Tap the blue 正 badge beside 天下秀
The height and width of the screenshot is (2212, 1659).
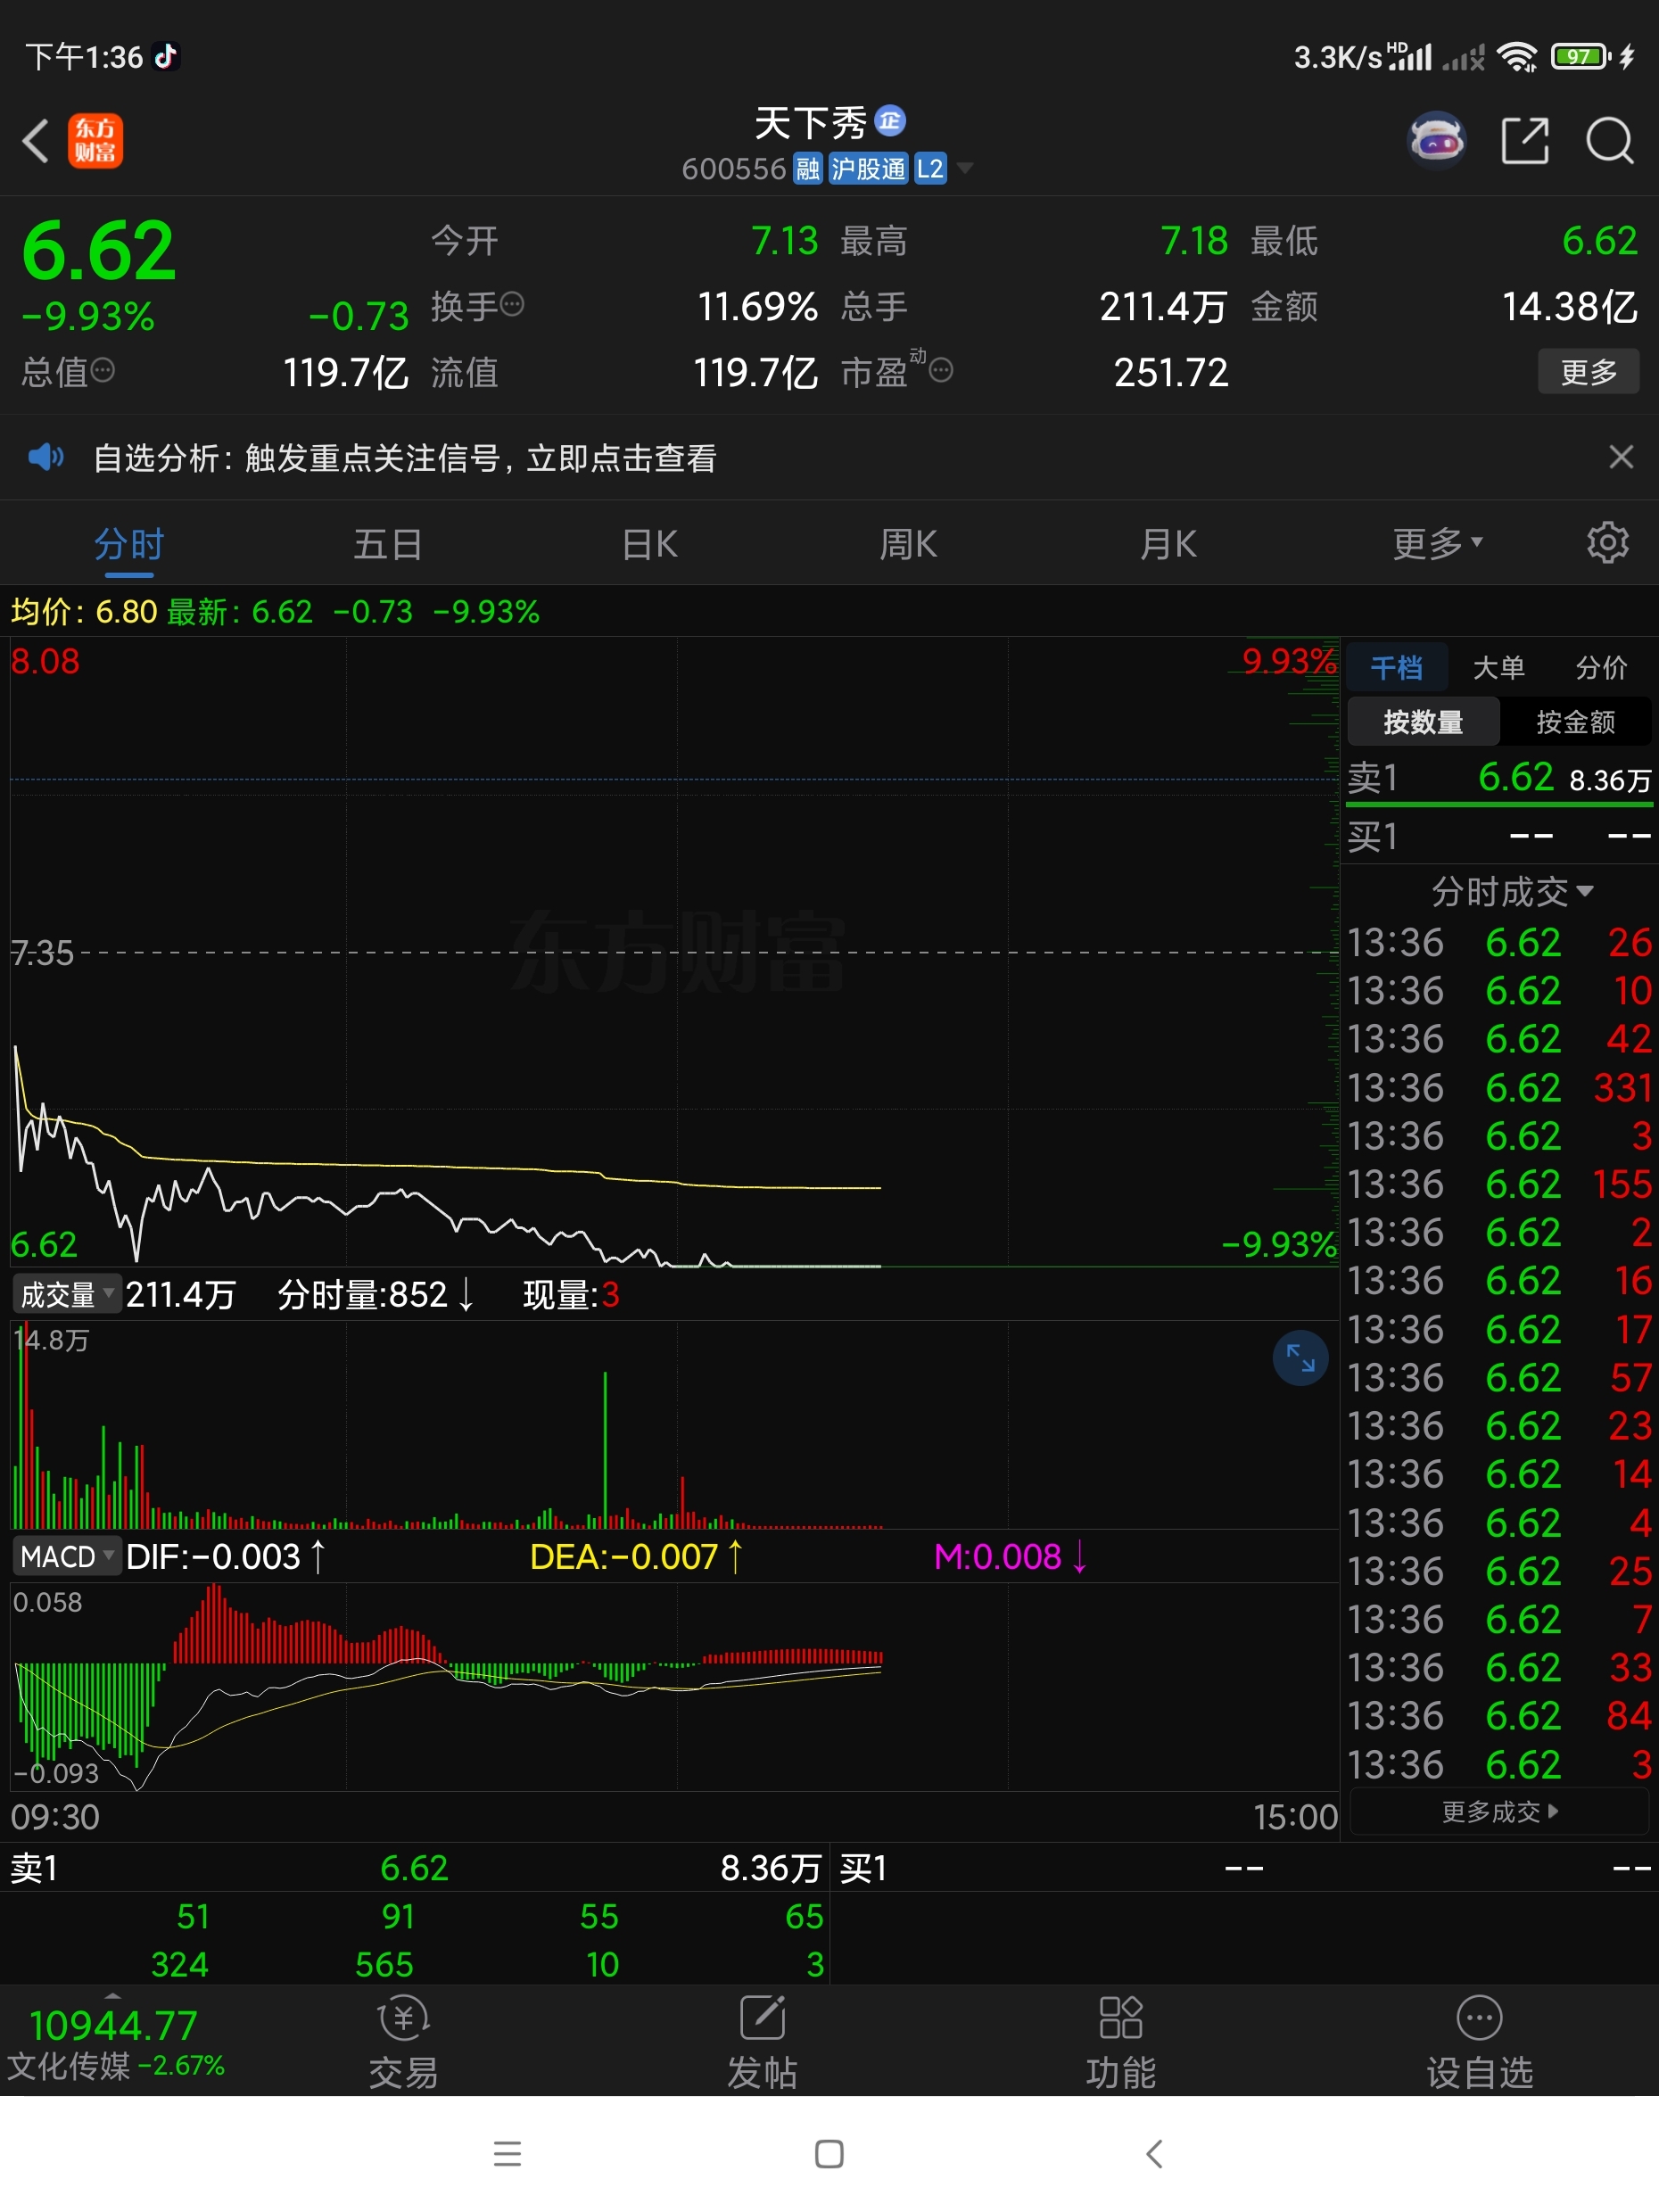coord(890,121)
